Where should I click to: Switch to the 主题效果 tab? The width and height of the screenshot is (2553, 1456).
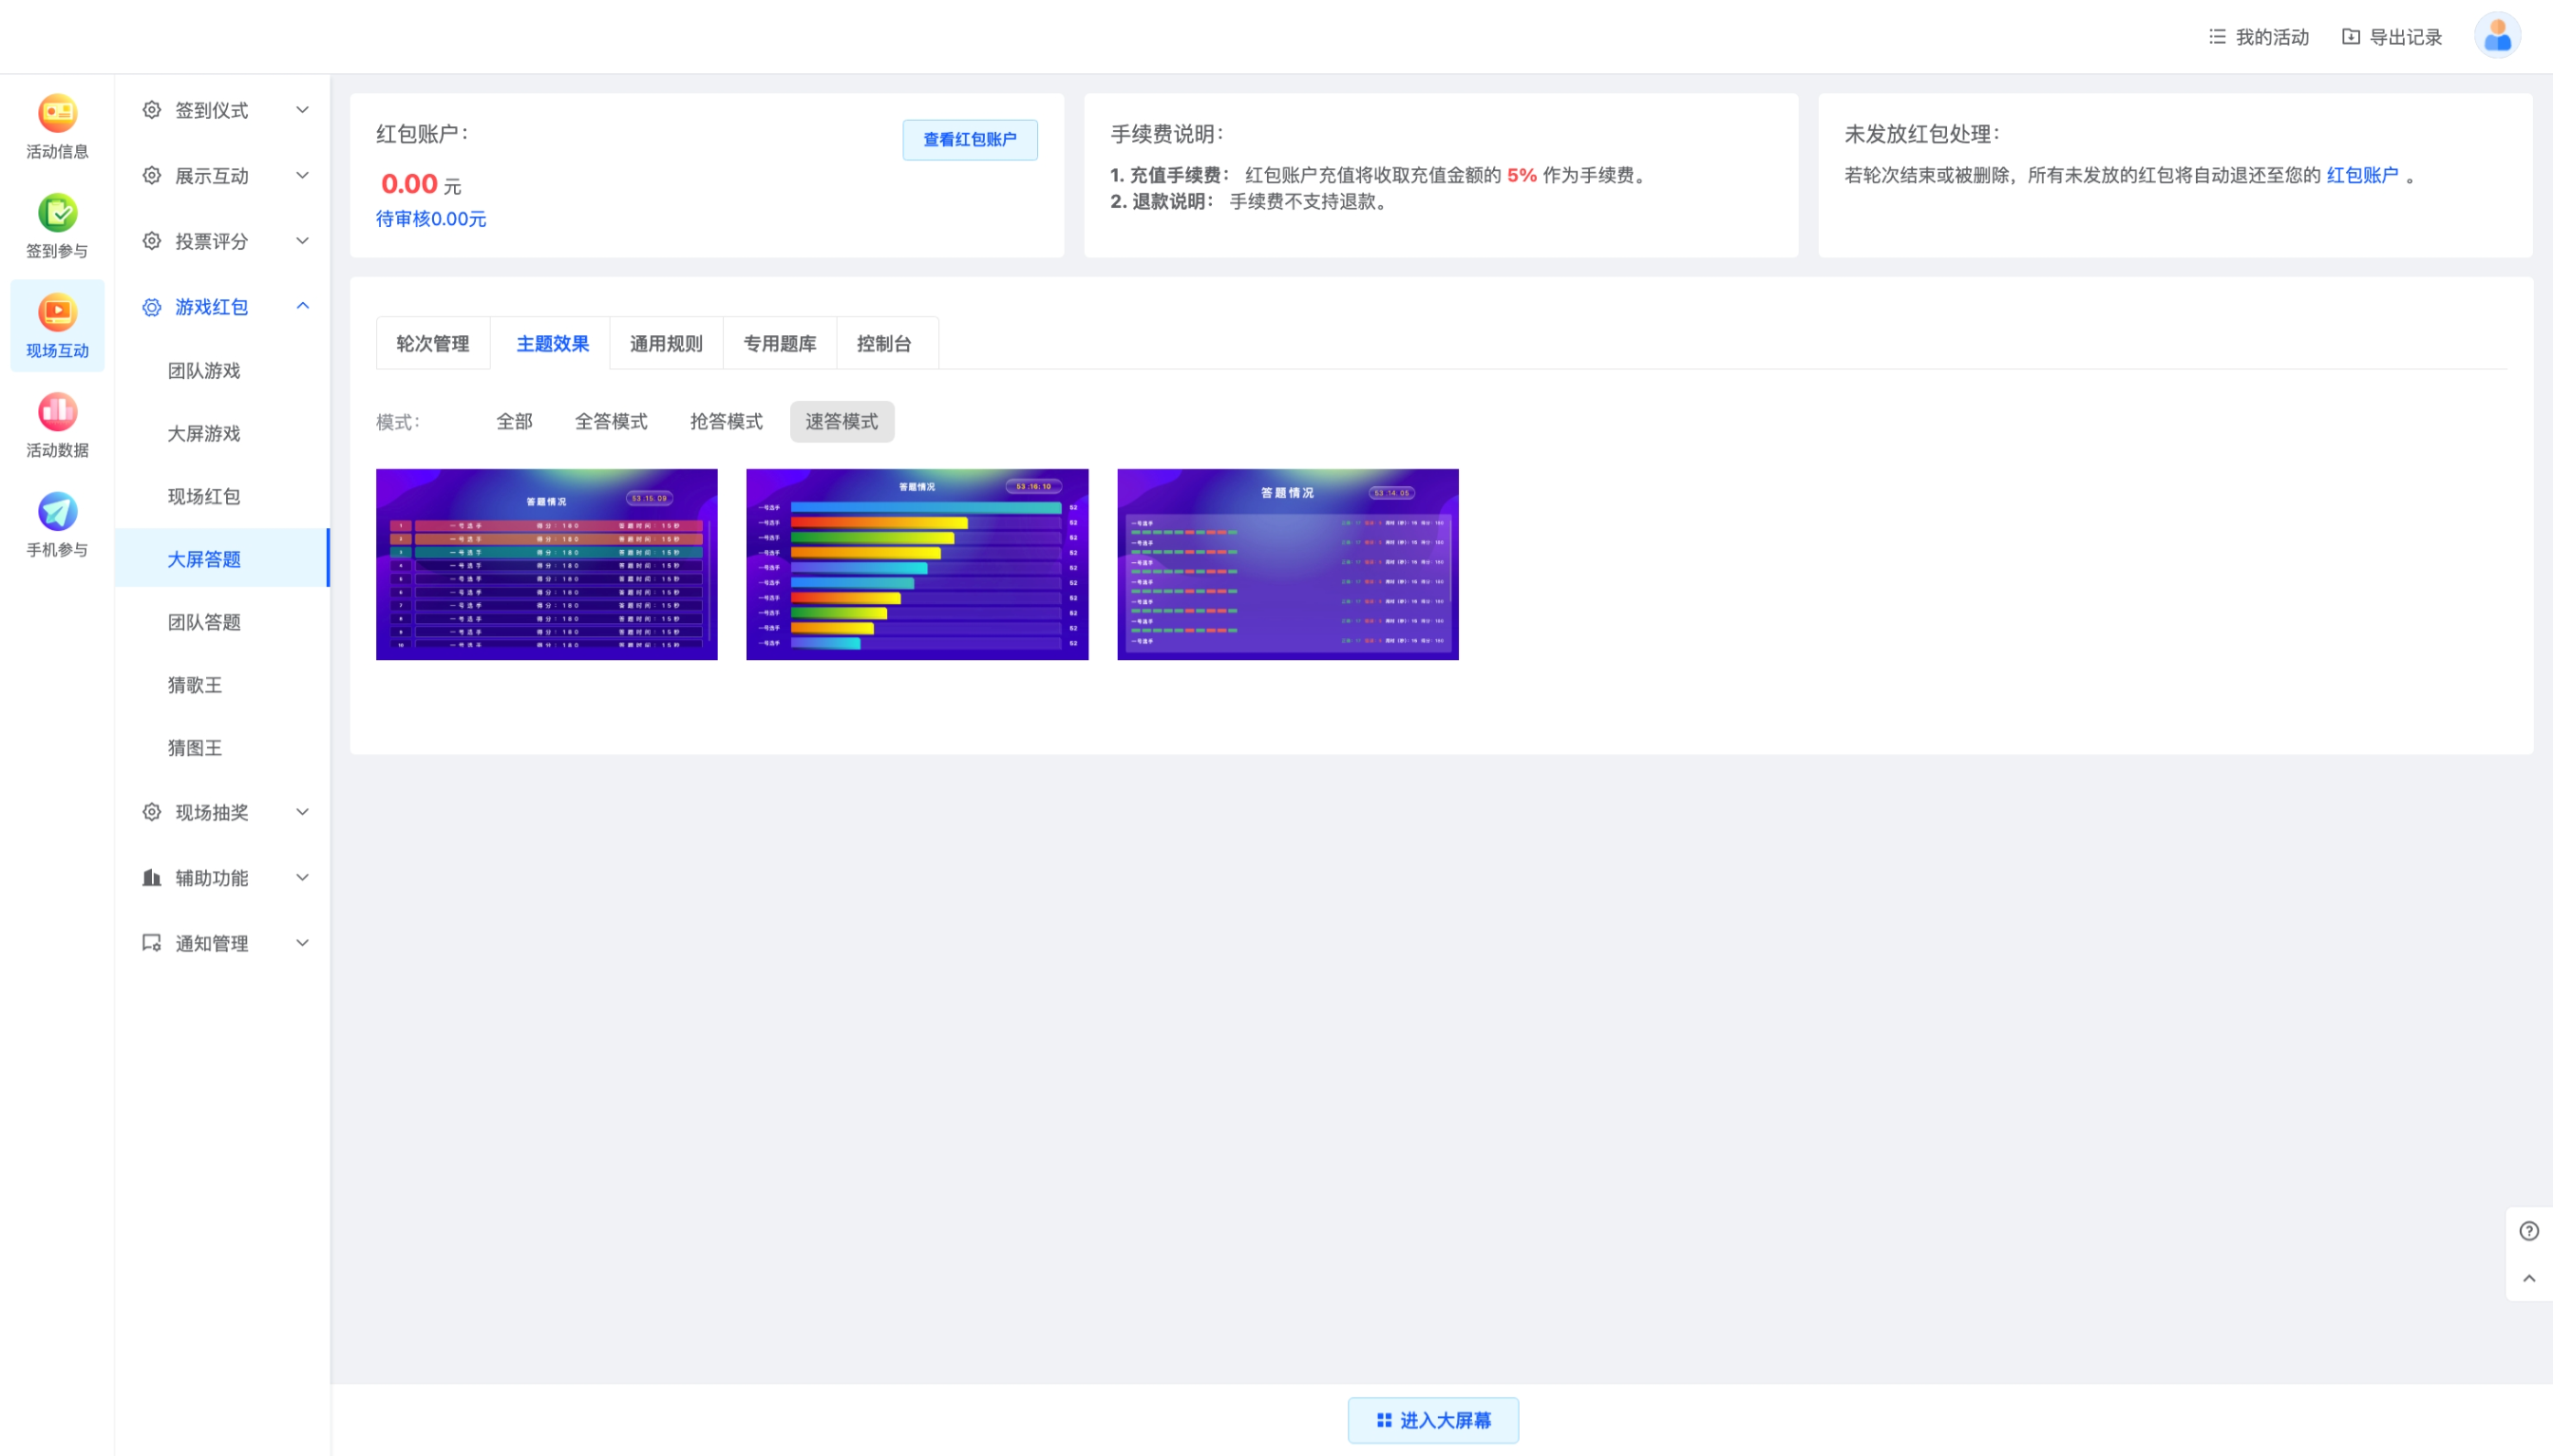click(552, 343)
